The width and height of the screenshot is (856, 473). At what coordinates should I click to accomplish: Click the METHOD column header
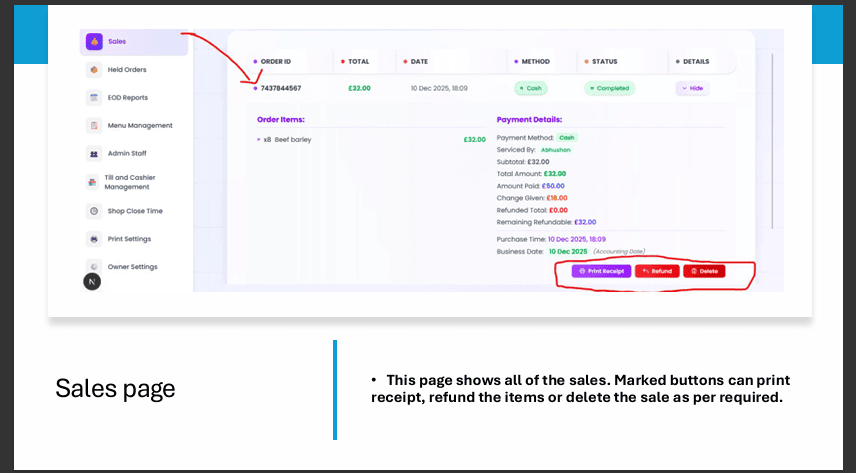[x=535, y=62]
